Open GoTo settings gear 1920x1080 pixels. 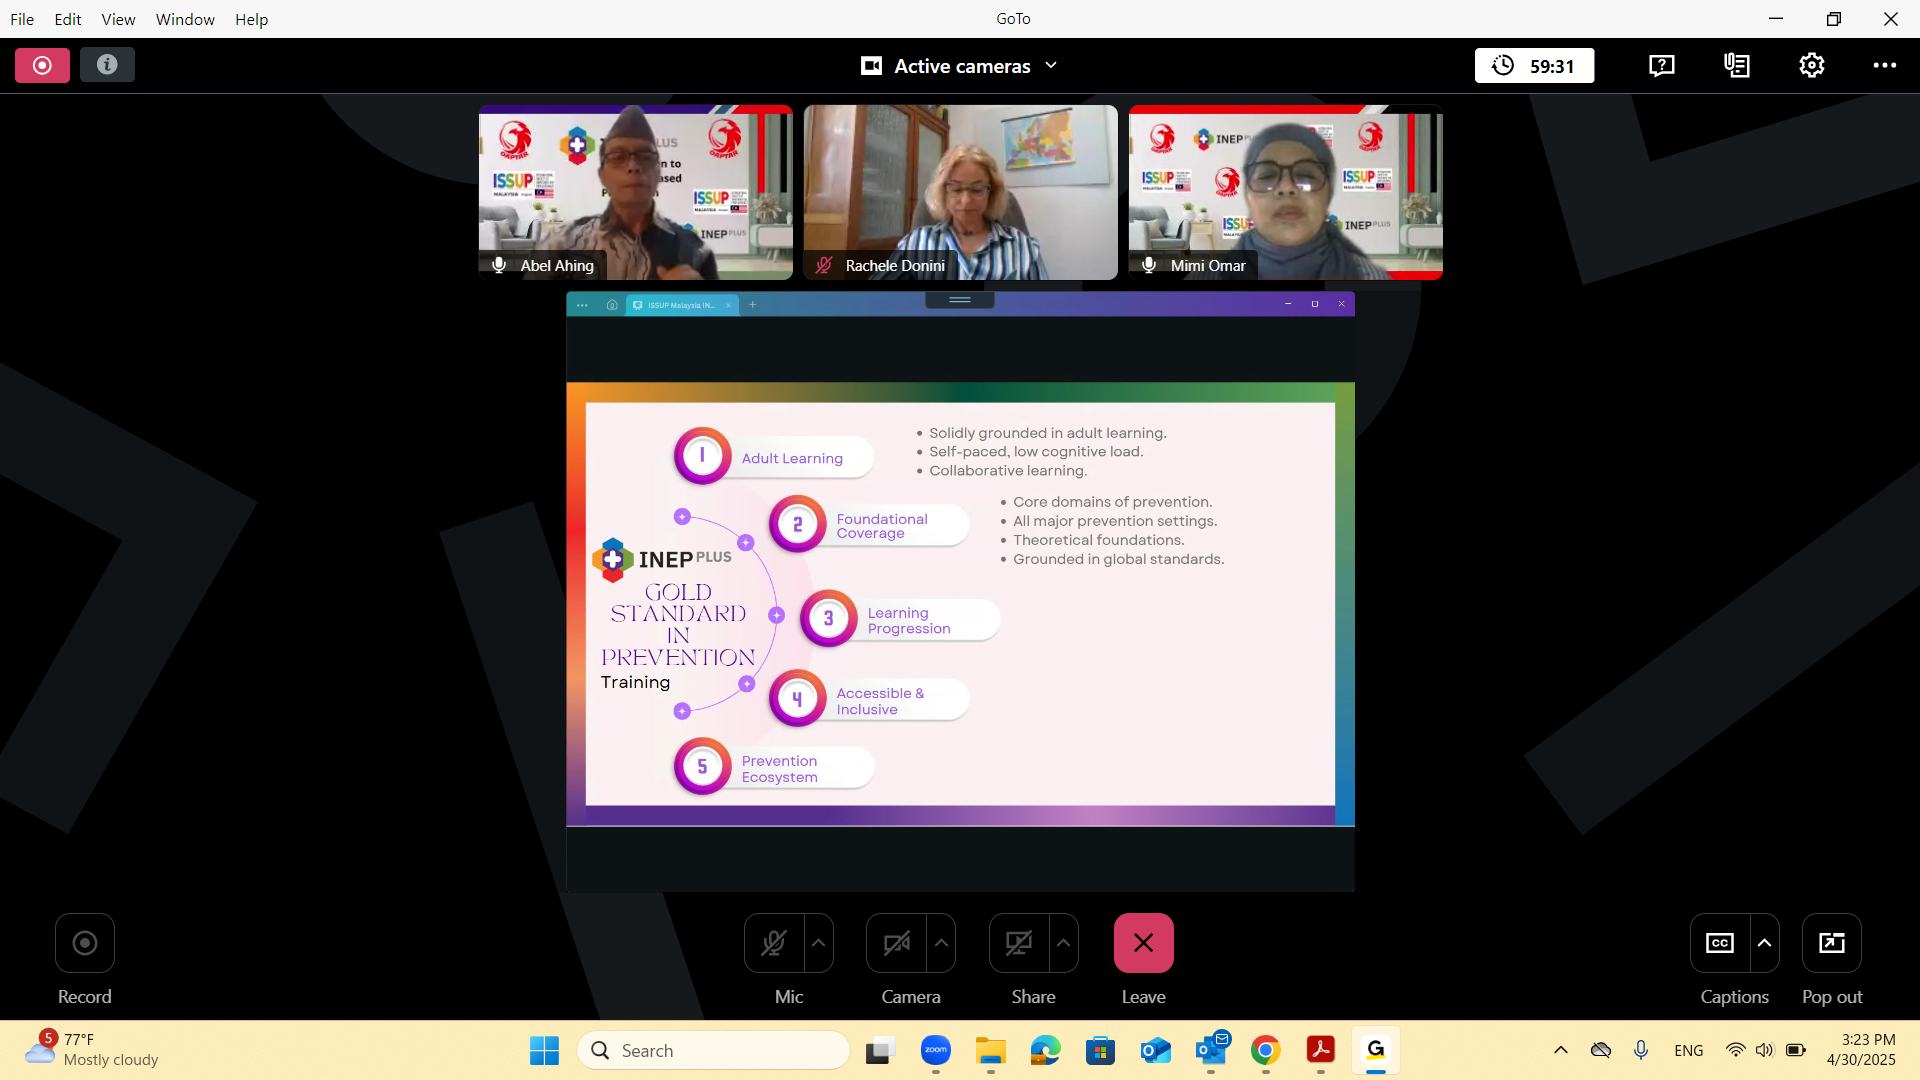[1812, 66]
